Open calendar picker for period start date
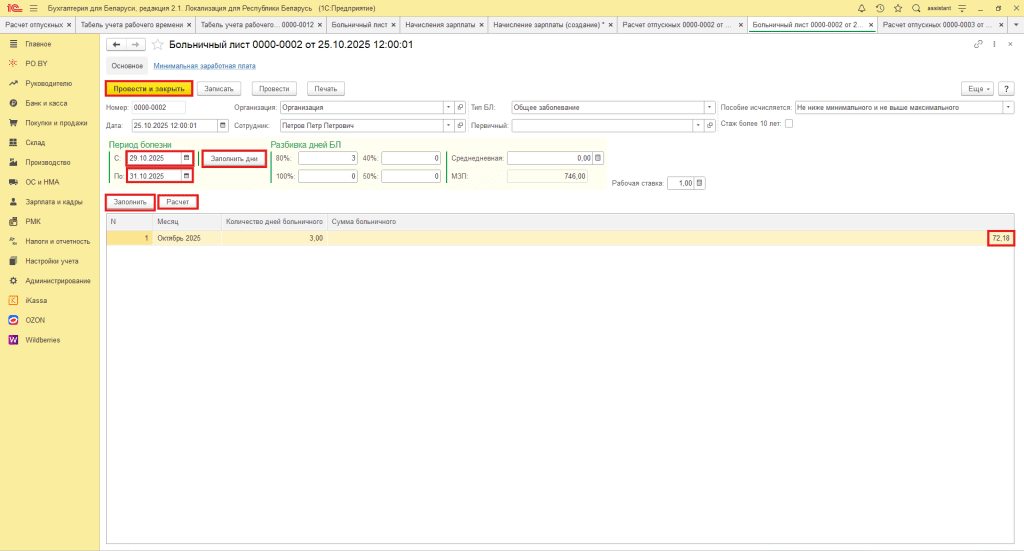 [x=186, y=158]
